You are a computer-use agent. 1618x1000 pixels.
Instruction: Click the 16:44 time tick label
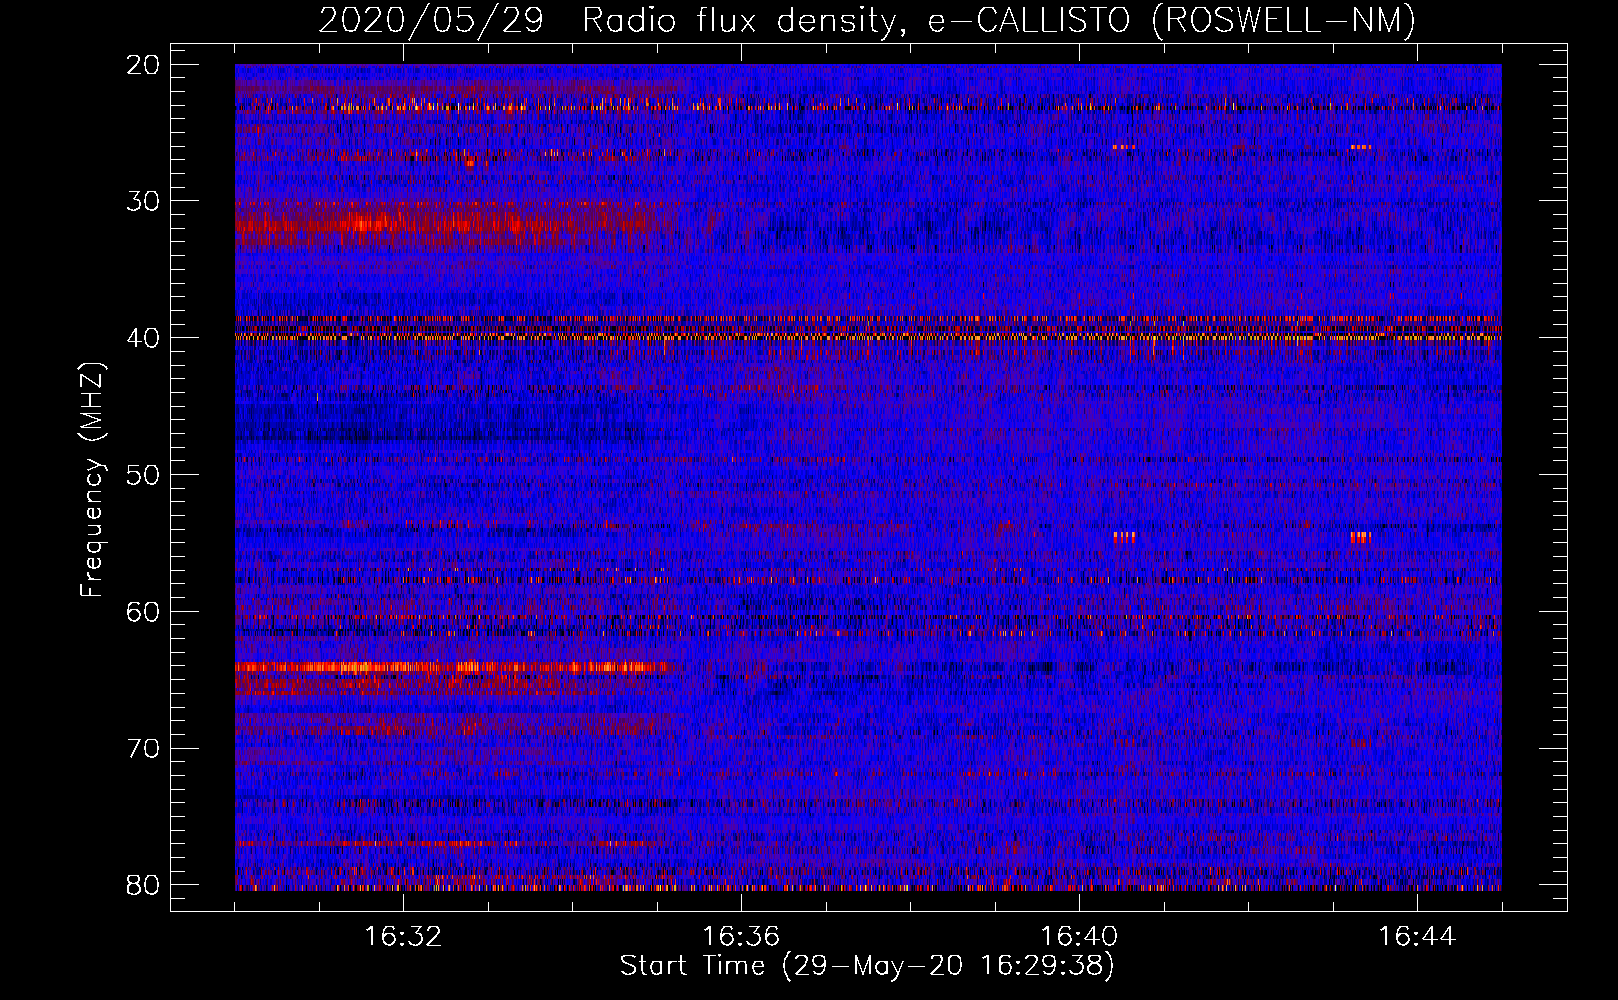[1417, 937]
